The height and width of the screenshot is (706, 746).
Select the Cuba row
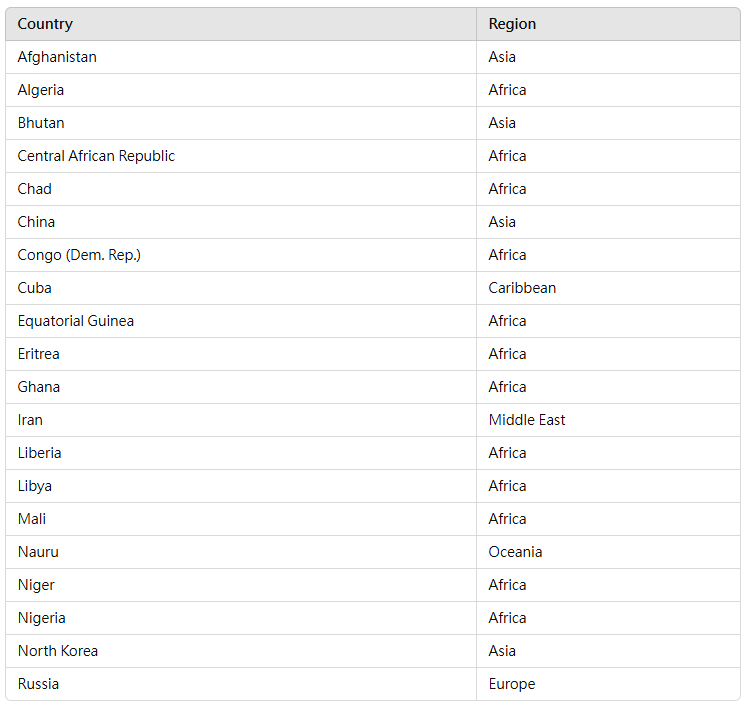point(35,288)
